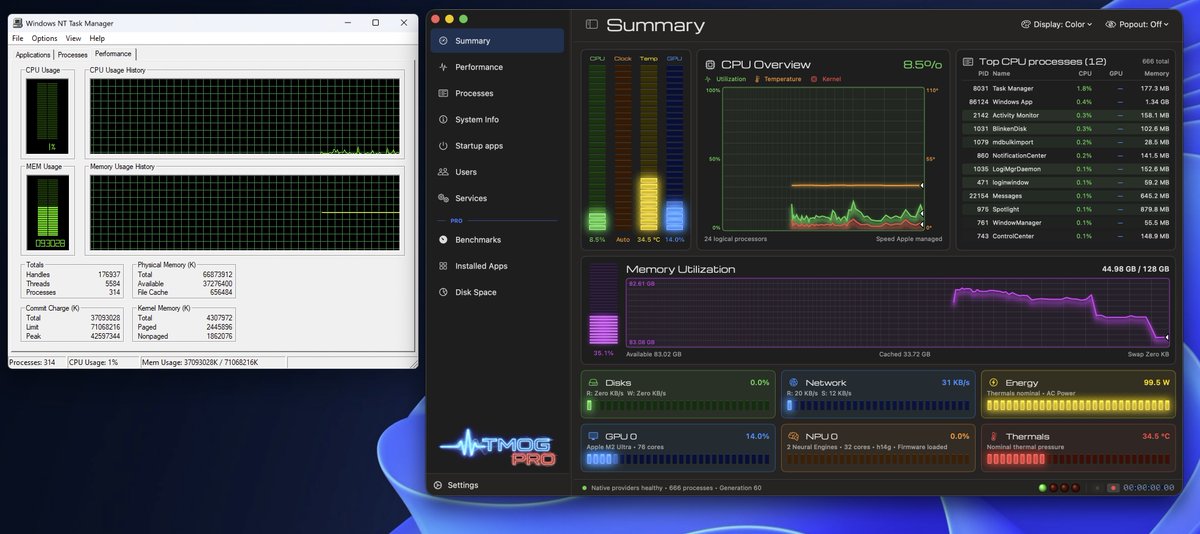Open Help menu in Task Manager

click(x=97, y=38)
